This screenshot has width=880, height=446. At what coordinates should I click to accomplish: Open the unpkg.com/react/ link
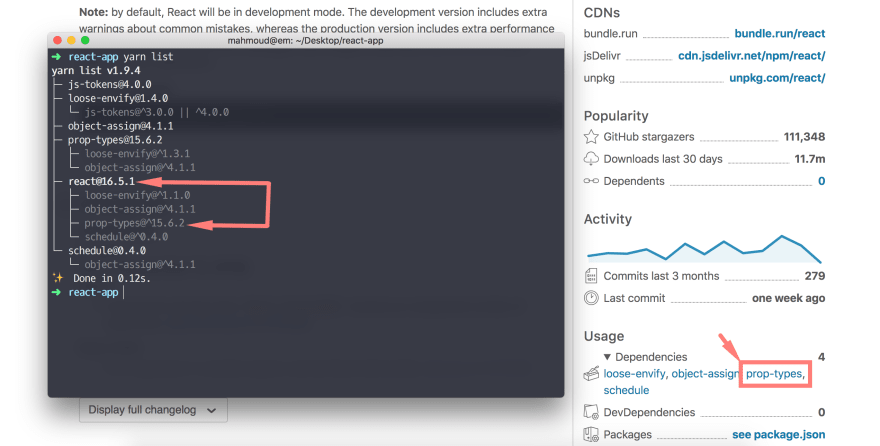click(777, 78)
